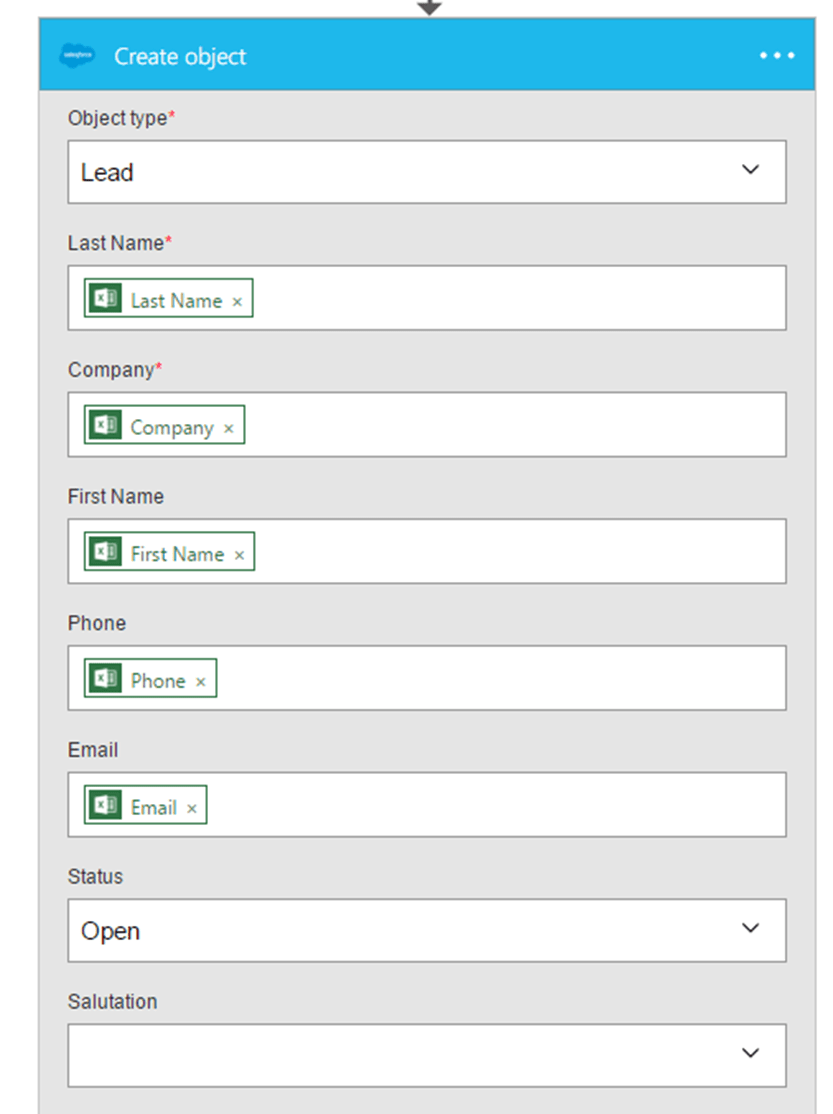Remove the Email dynamic token
Image resolution: width=833 pixels, height=1114 pixels.
click(x=191, y=809)
